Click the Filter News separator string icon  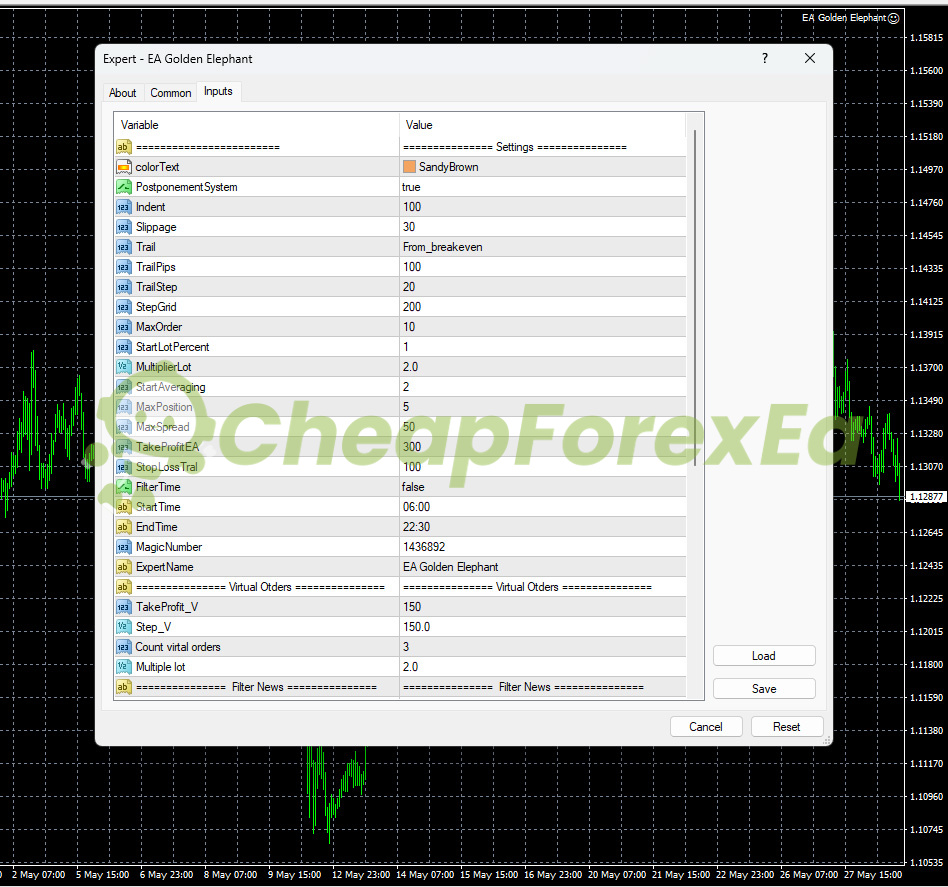(x=123, y=686)
